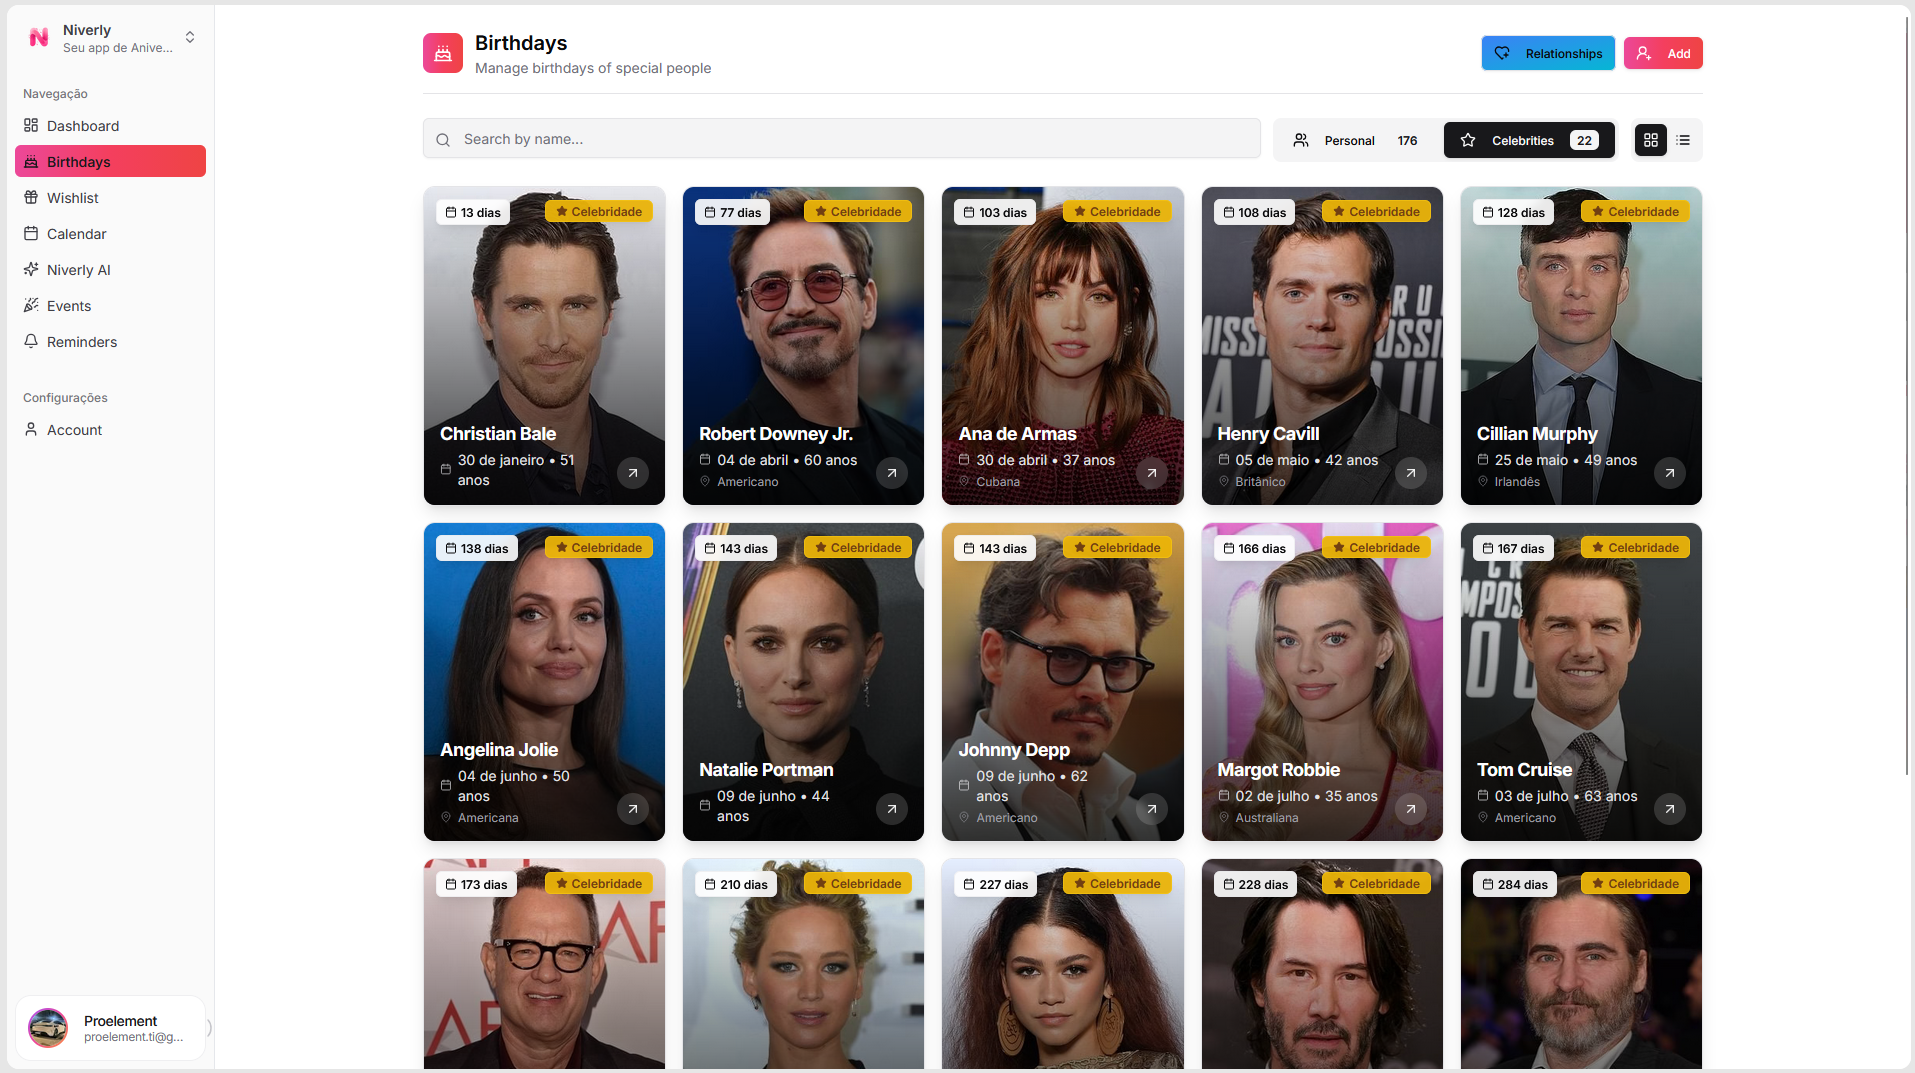
Task: Click Tom Hanks 173 dias card
Action: click(544, 964)
